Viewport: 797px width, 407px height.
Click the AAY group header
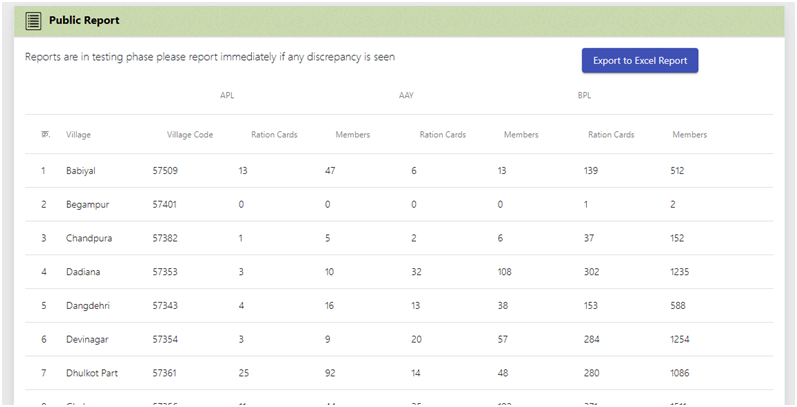pyautogui.click(x=406, y=96)
